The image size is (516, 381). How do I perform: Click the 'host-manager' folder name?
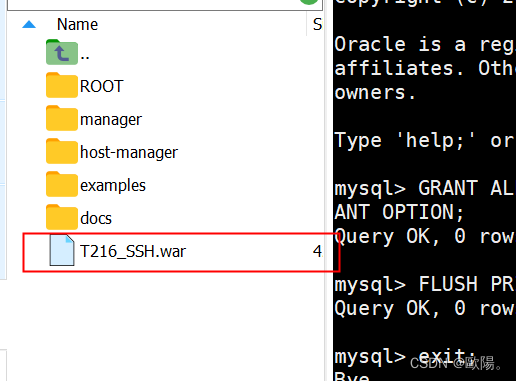(x=129, y=153)
